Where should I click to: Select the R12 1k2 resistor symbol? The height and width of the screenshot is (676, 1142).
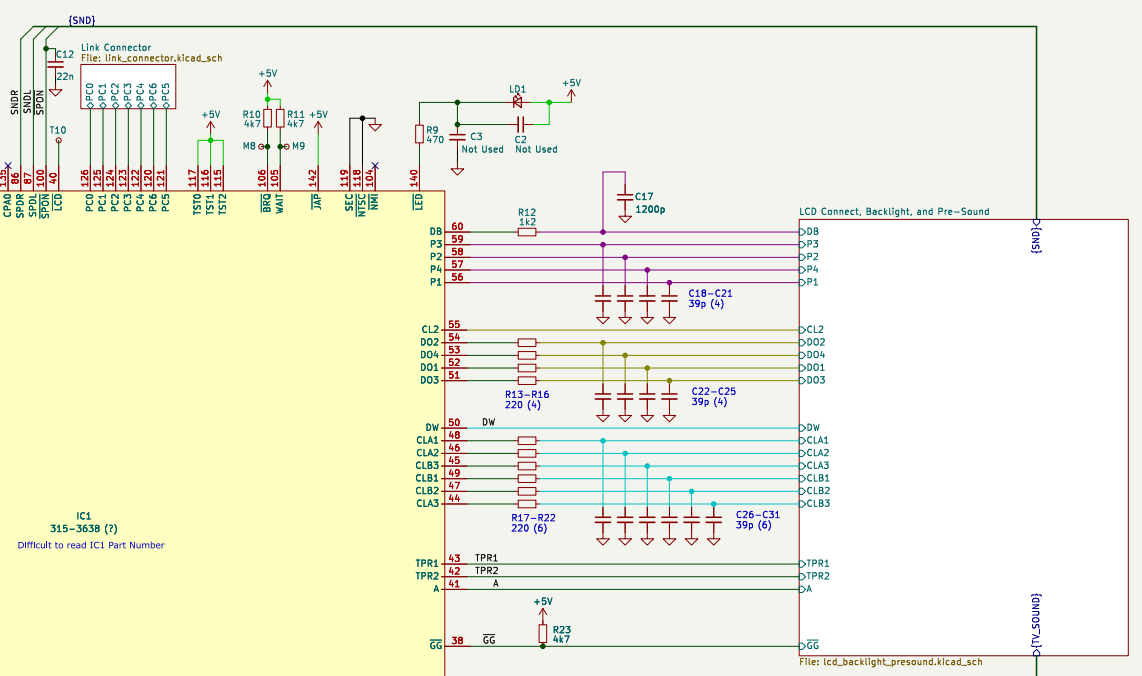pos(527,232)
